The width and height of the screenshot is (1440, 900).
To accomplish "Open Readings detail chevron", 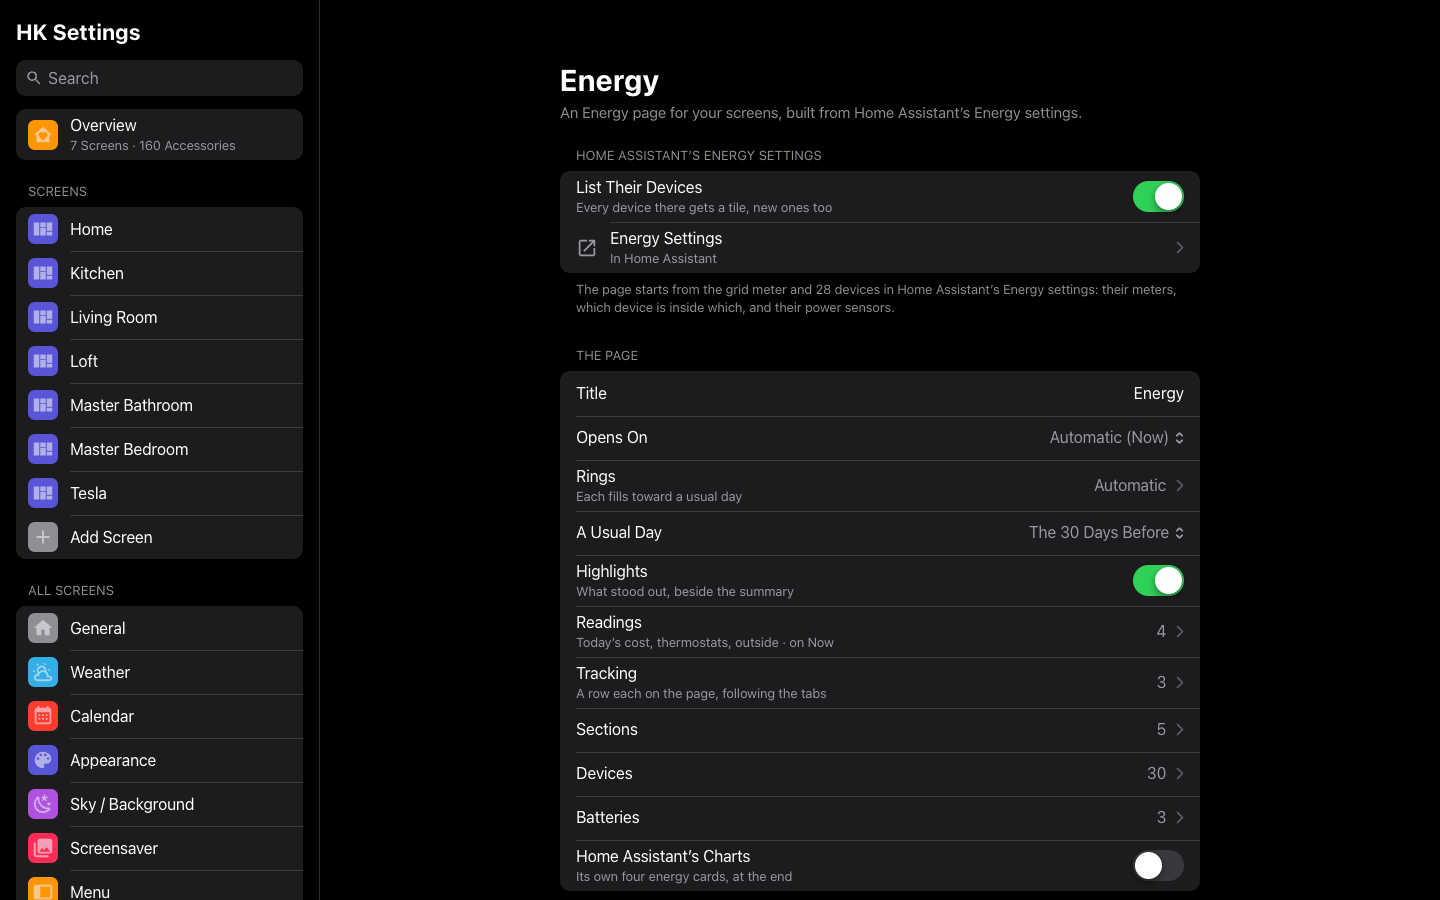I will [x=1180, y=632].
